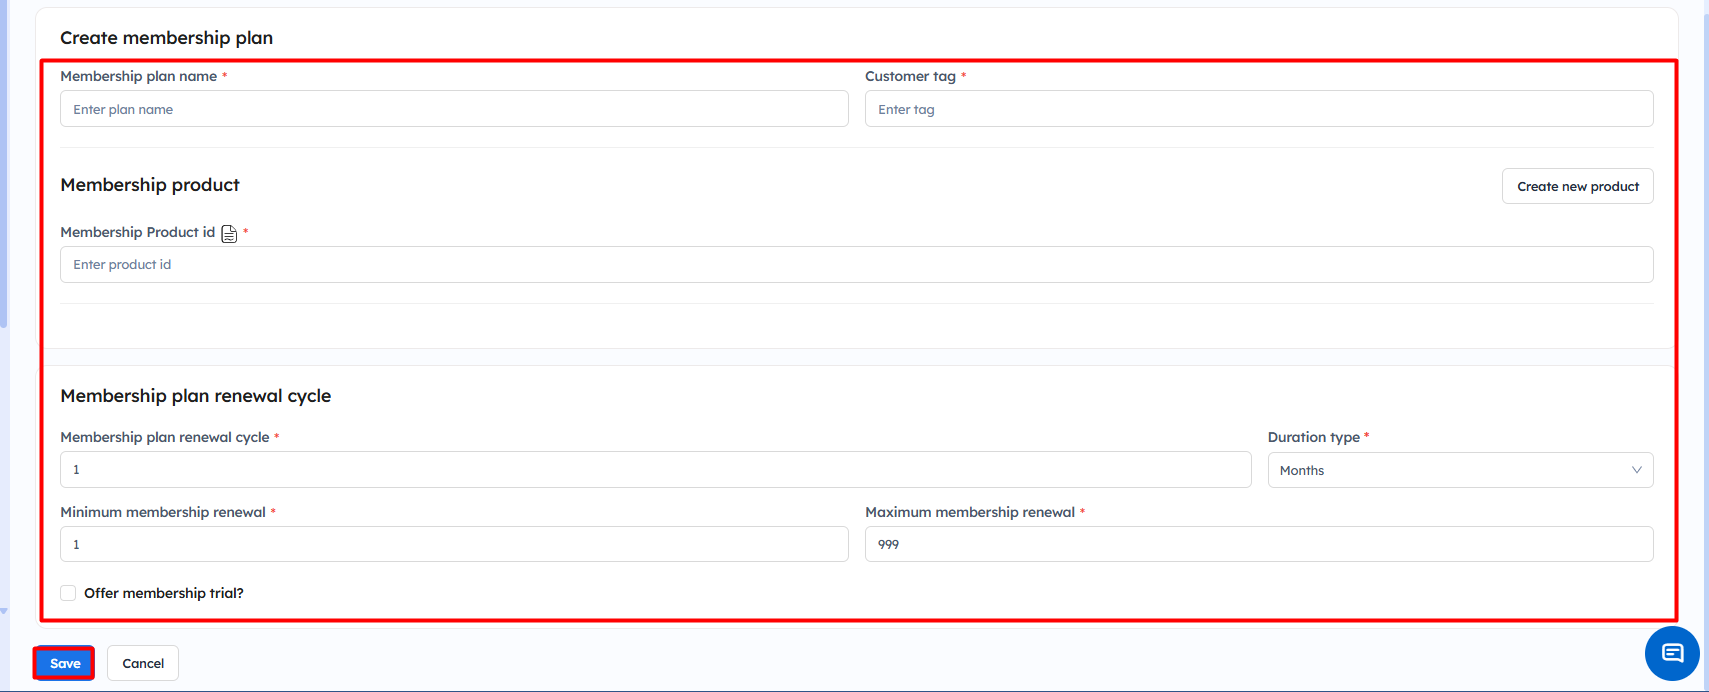Image resolution: width=1709 pixels, height=692 pixels.
Task: Focus the Minimum membership renewal field
Action: pos(454,544)
